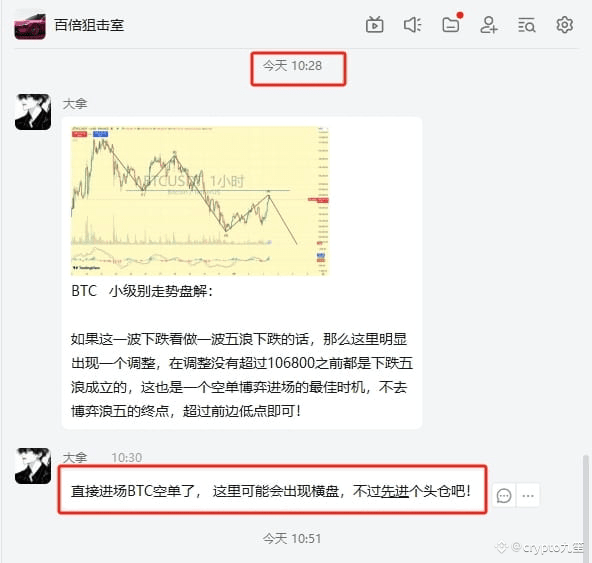
Task: Open the group files folder icon
Action: point(451,25)
